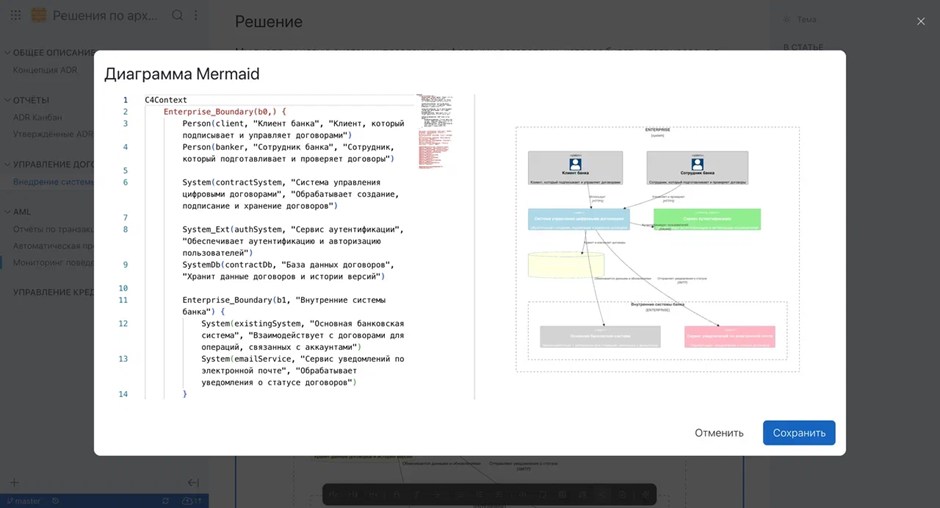Viewport: 940px width, 508px height.
Task: Click the pink email notification service node
Action: coord(730,336)
